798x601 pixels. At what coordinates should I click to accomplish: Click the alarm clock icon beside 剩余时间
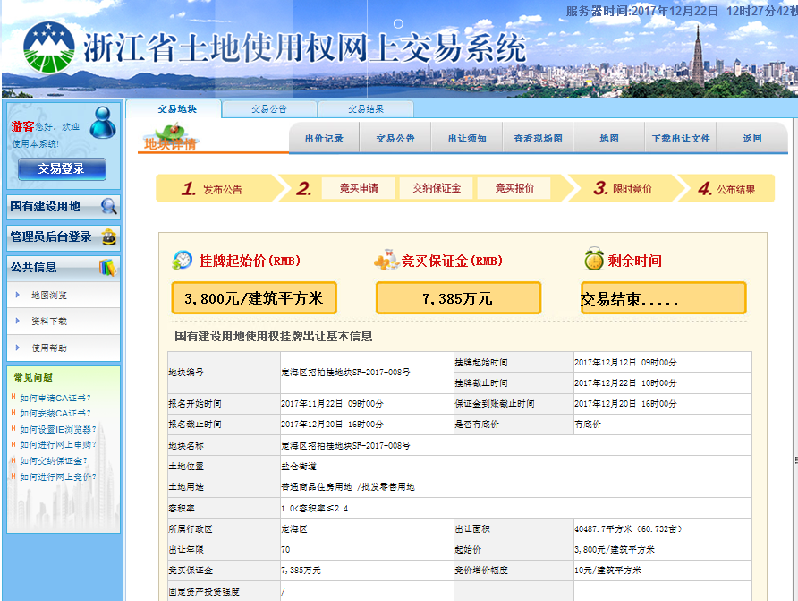click(x=594, y=260)
